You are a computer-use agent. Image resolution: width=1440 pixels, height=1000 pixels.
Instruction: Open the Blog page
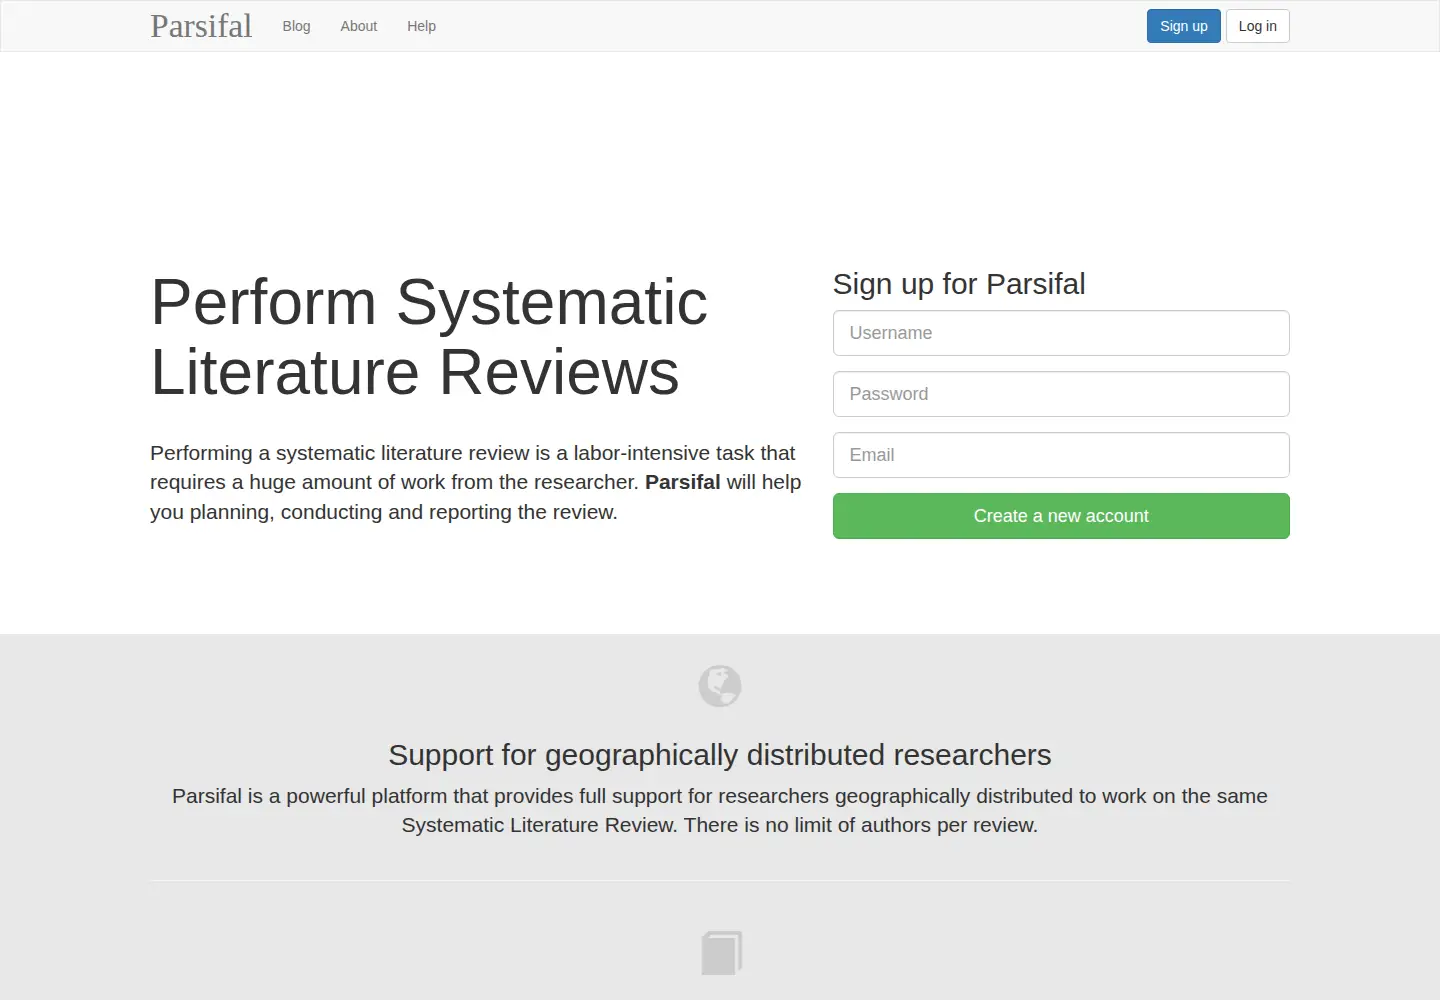click(x=296, y=26)
